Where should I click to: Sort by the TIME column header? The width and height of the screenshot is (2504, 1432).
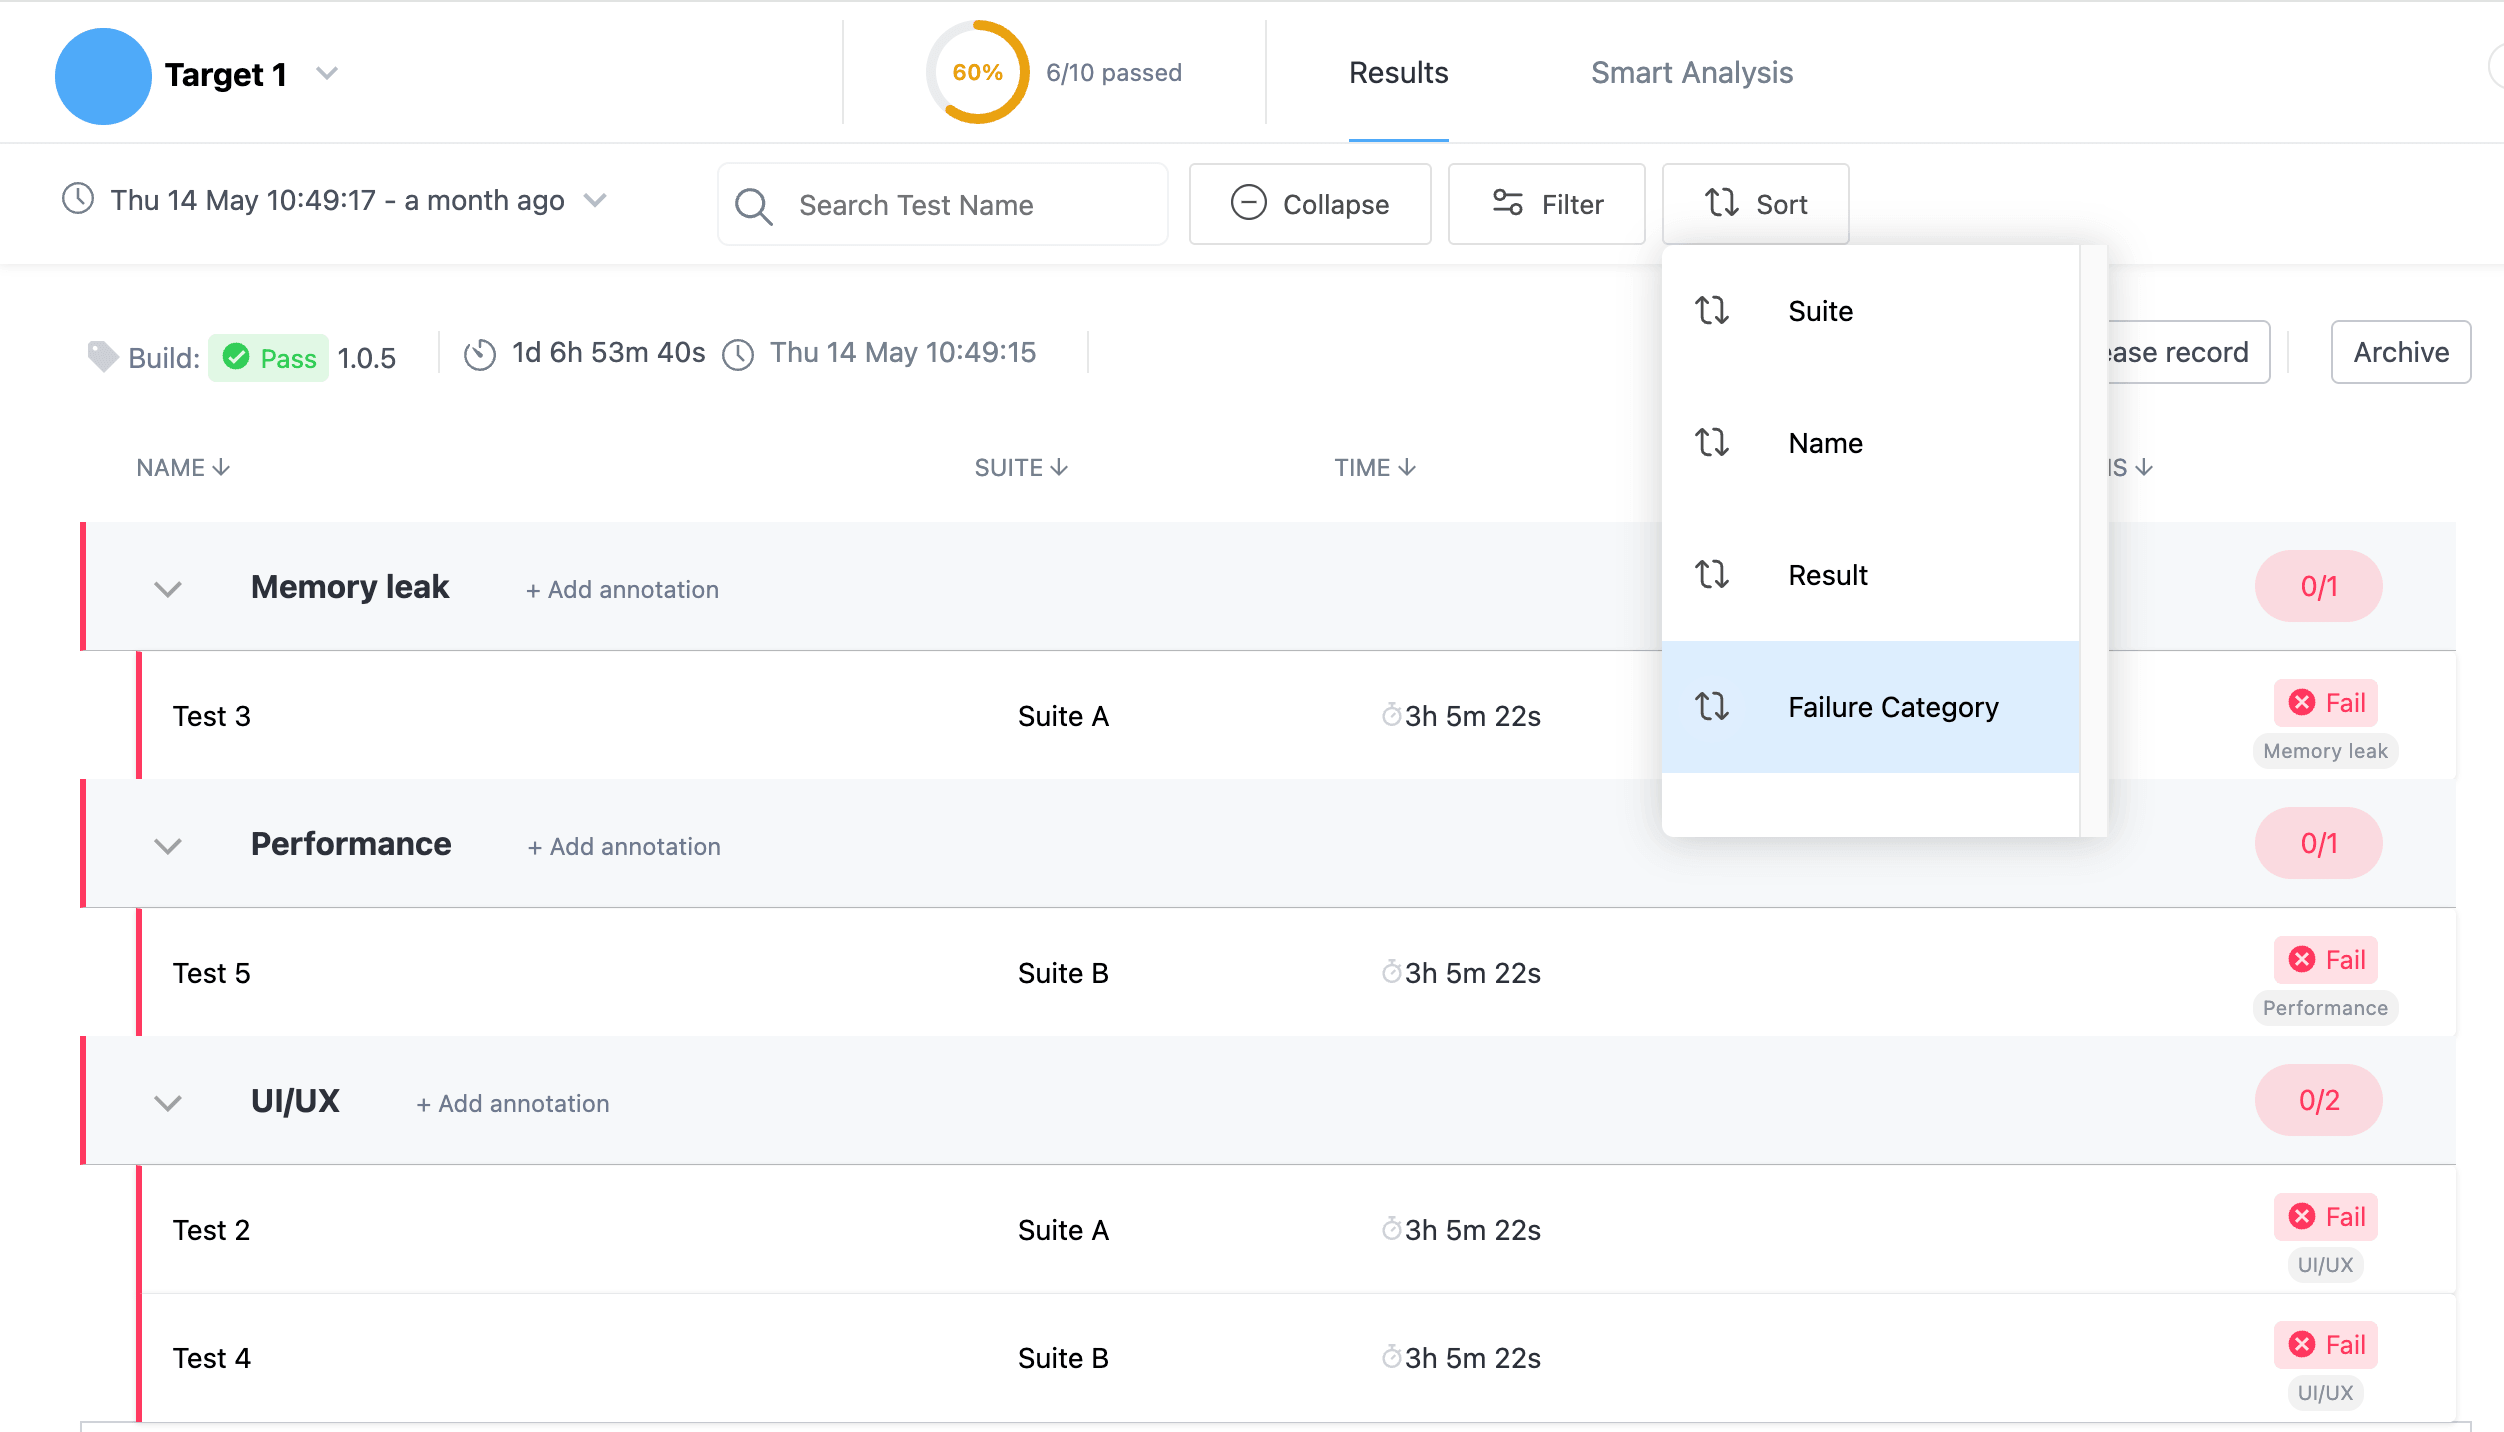pyautogui.click(x=1375, y=468)
